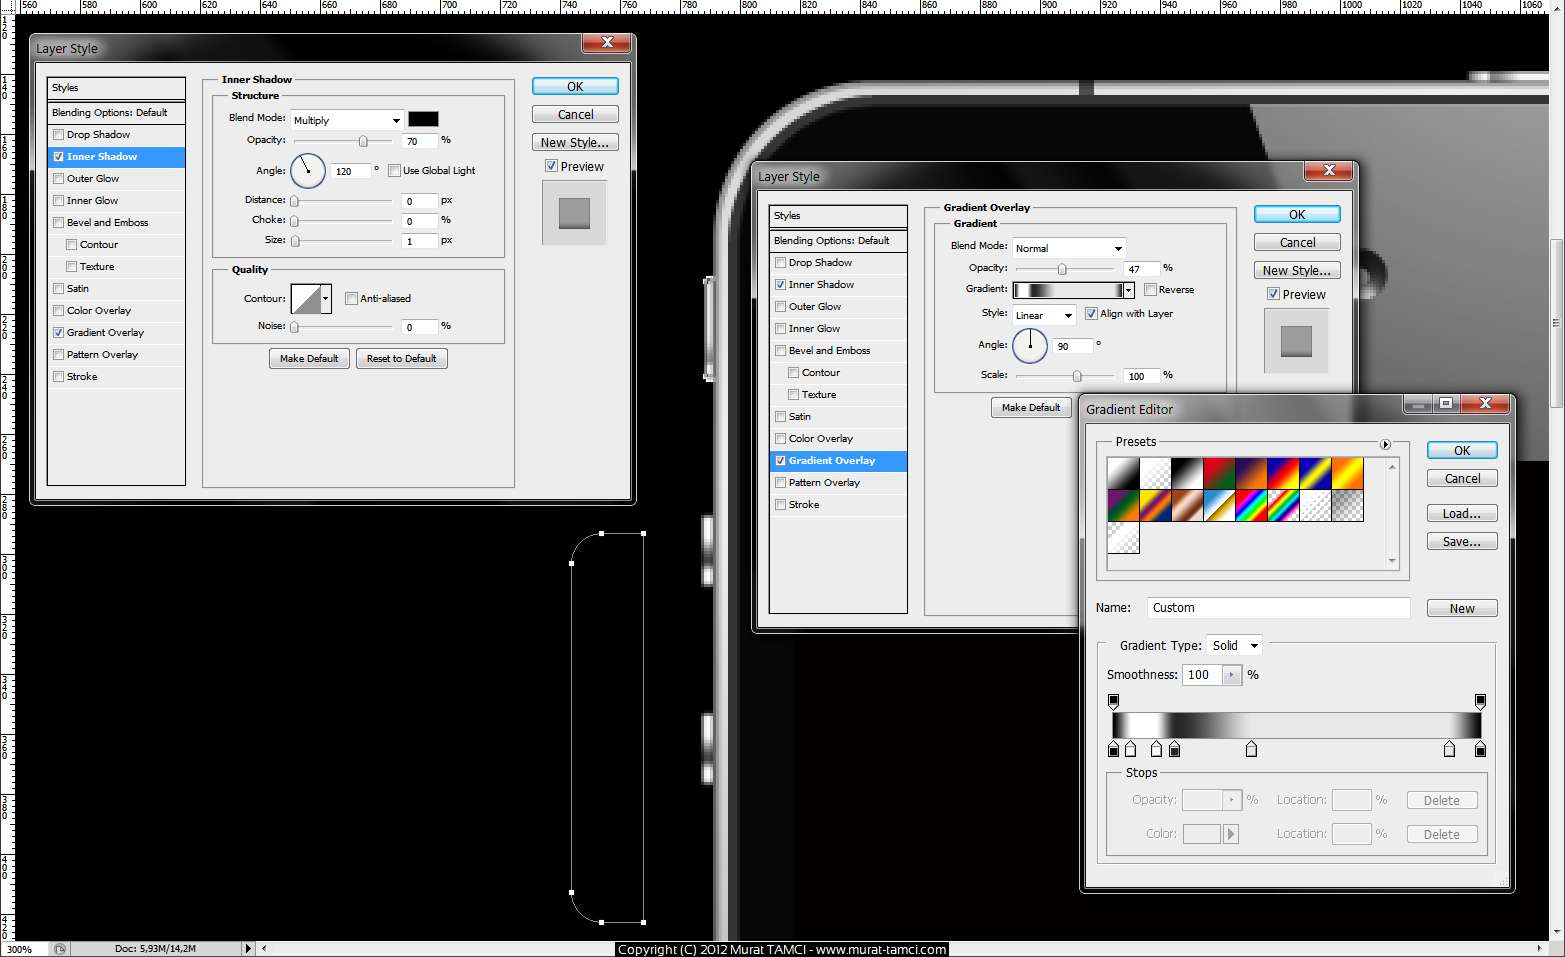This screenshot has width=1565, height=957.
Task: Select the left opacity stop above gradient bar
Action: 1113,701
